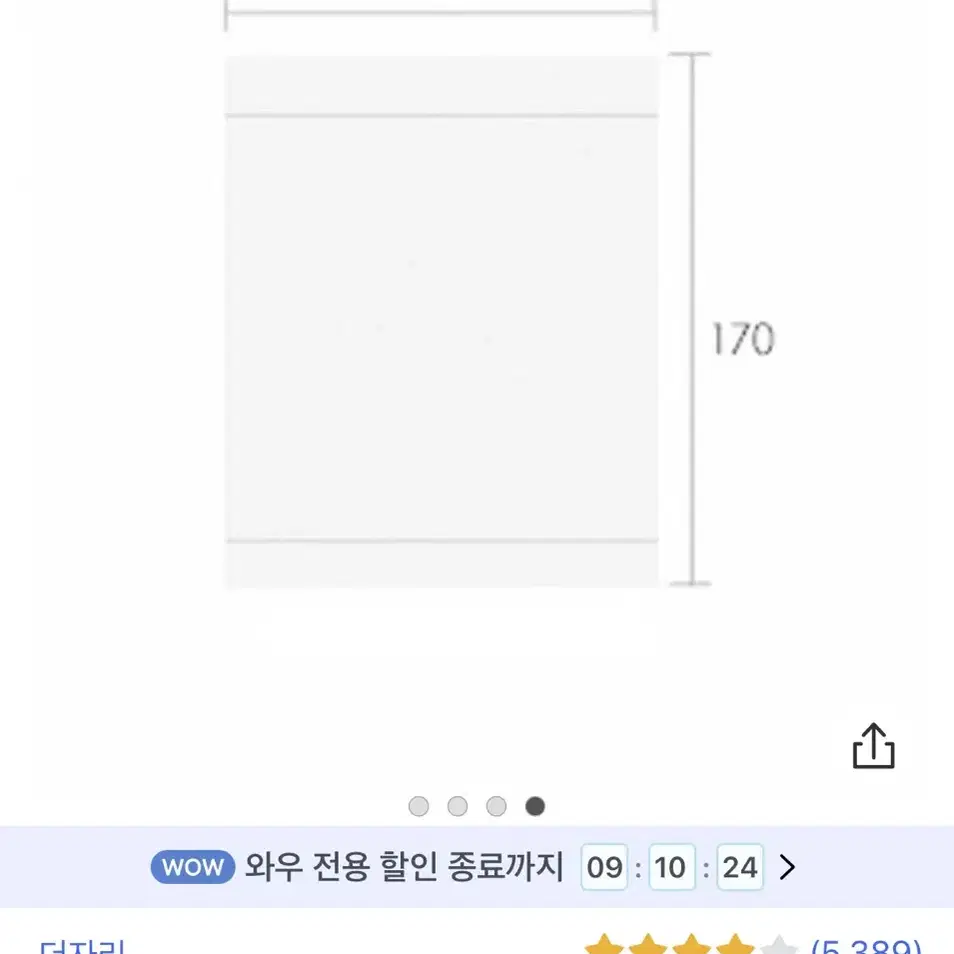Click the hours countdown box showing 09
The image size is (954, 954).
(x=604, y=867)
